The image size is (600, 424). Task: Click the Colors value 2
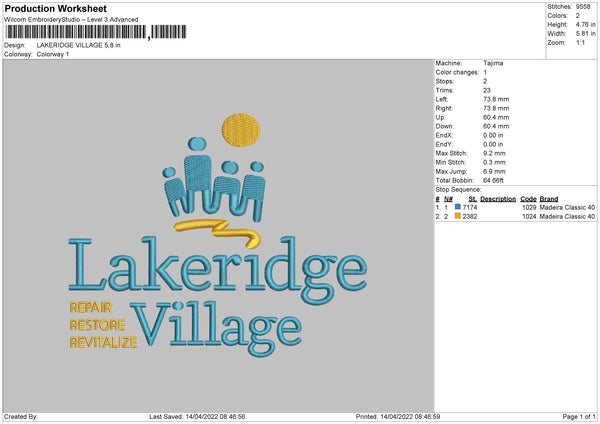point(578,16)
